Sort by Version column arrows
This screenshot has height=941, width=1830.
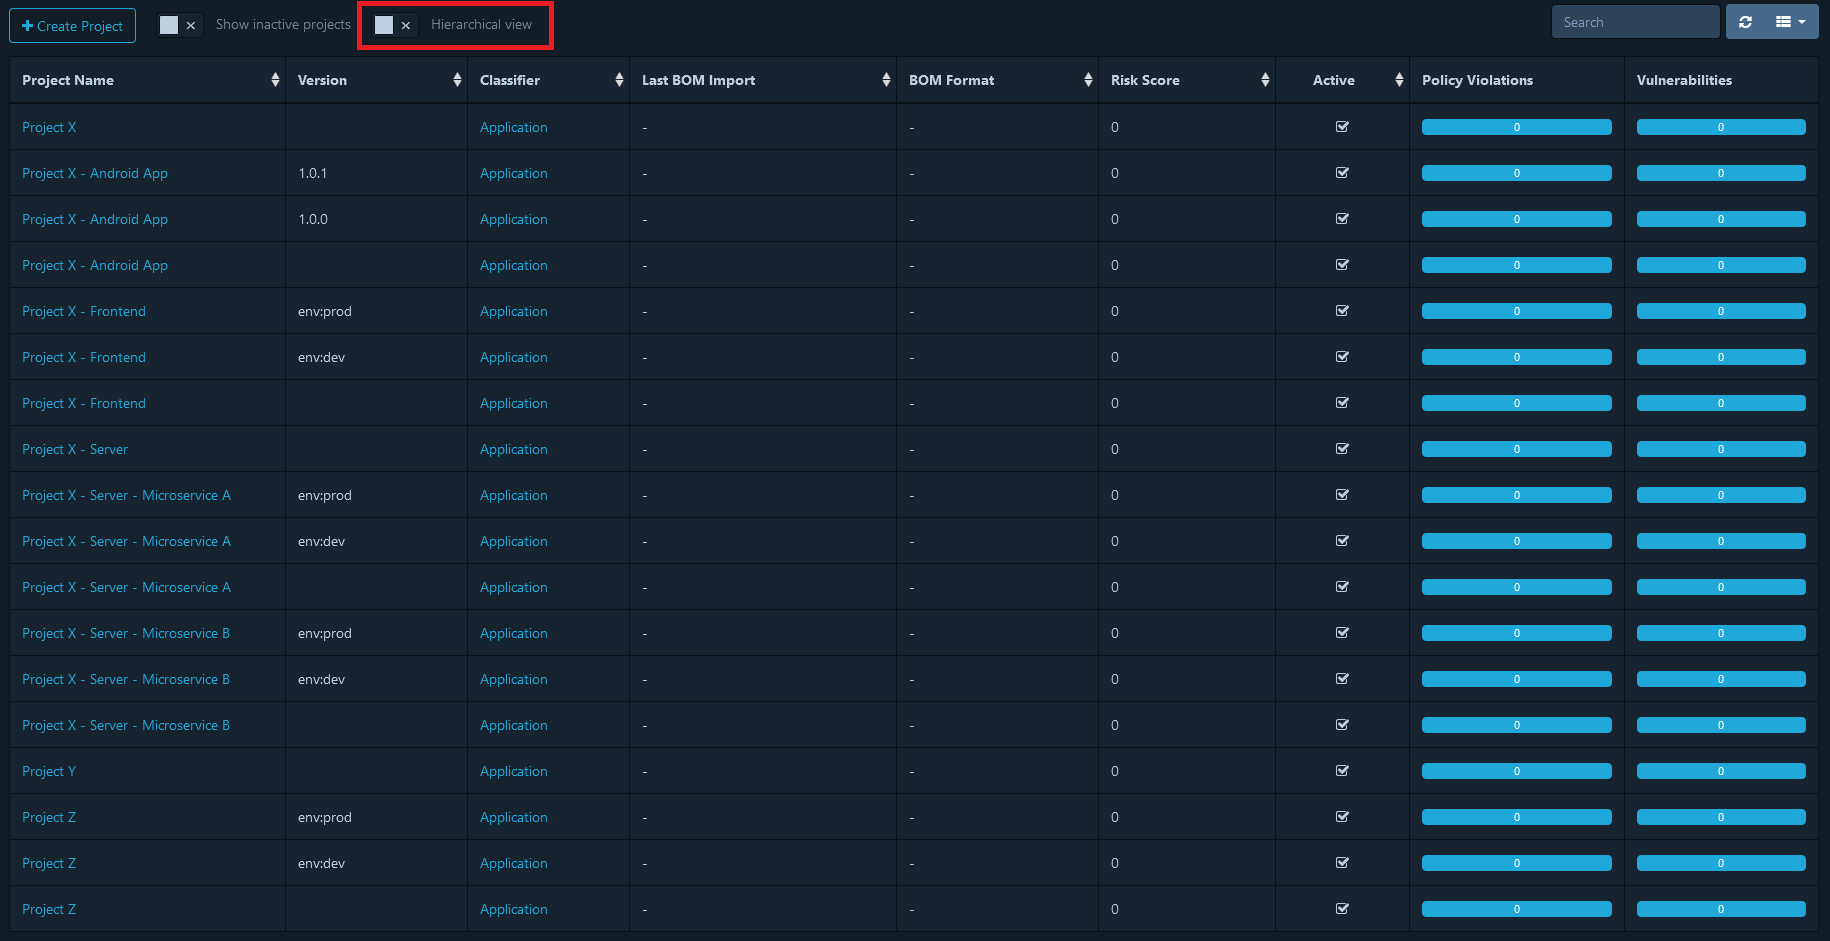[457, 80]
